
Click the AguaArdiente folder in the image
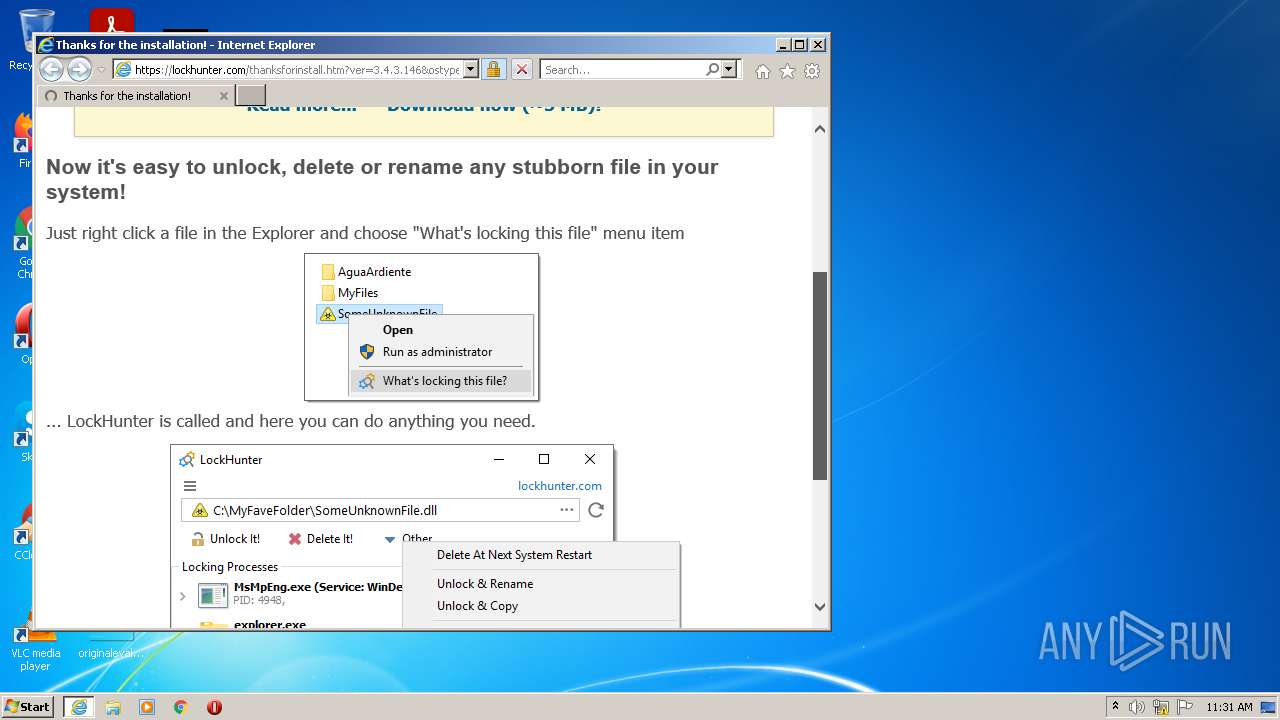pyautogui.click(x=366, y=272)
